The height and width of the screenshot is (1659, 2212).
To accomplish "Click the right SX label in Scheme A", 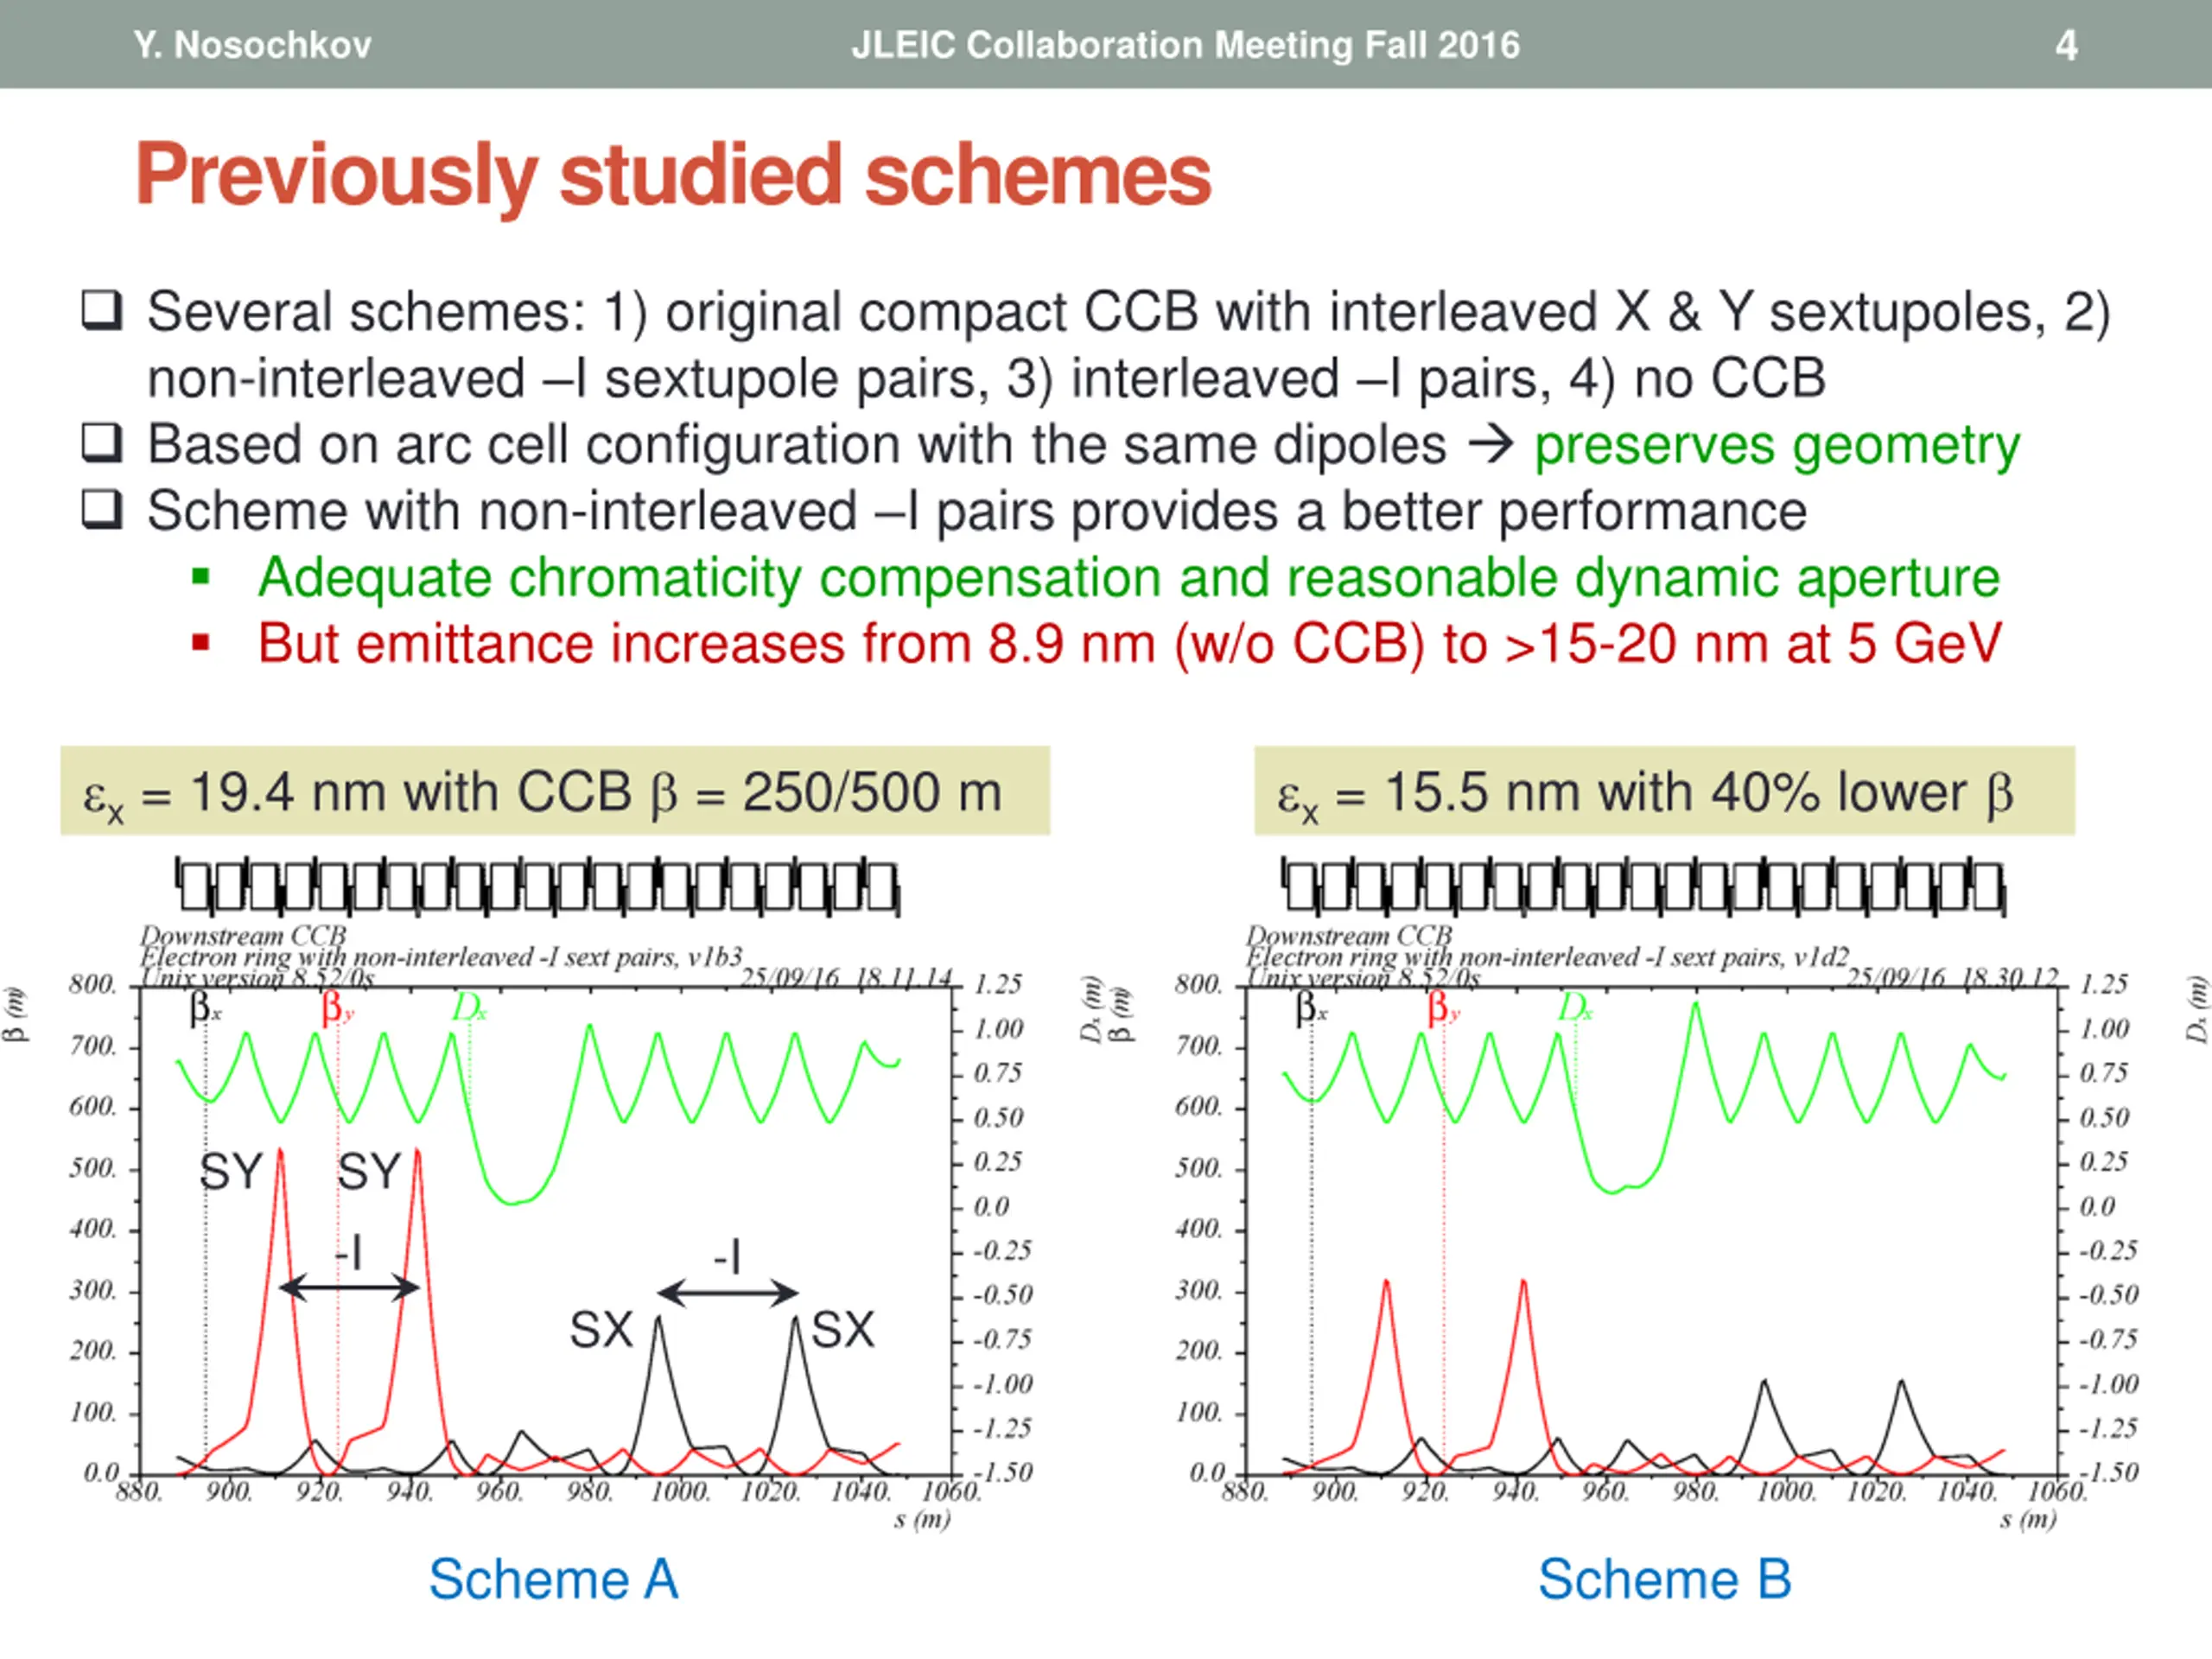I will pos(843,1330).
